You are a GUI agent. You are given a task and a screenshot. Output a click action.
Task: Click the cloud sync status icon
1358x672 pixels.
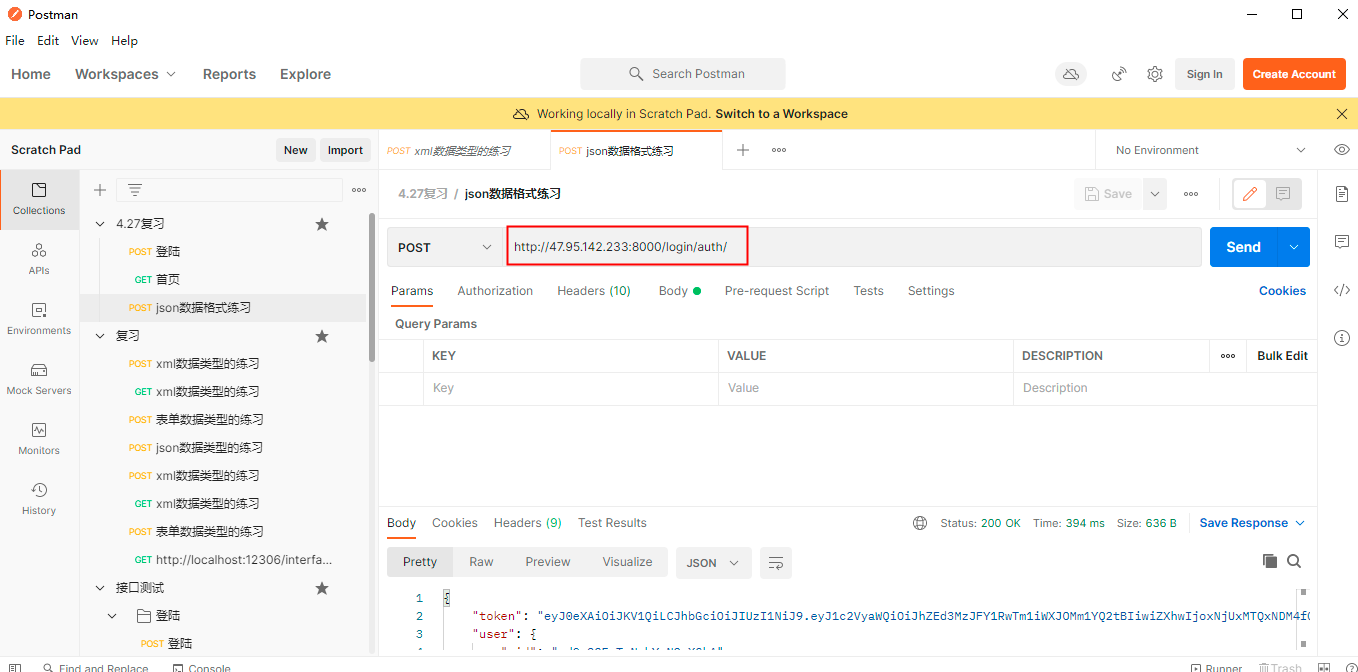[1071, 74]
